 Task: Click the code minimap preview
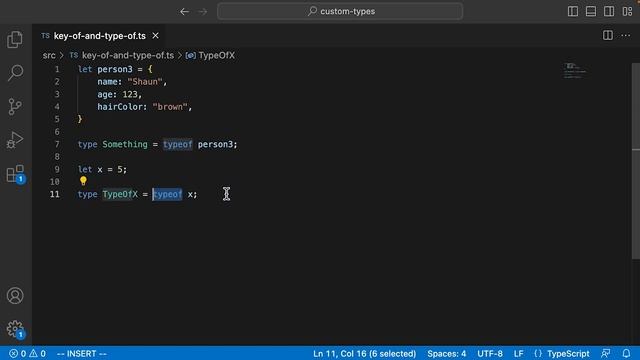coord(576,71)
